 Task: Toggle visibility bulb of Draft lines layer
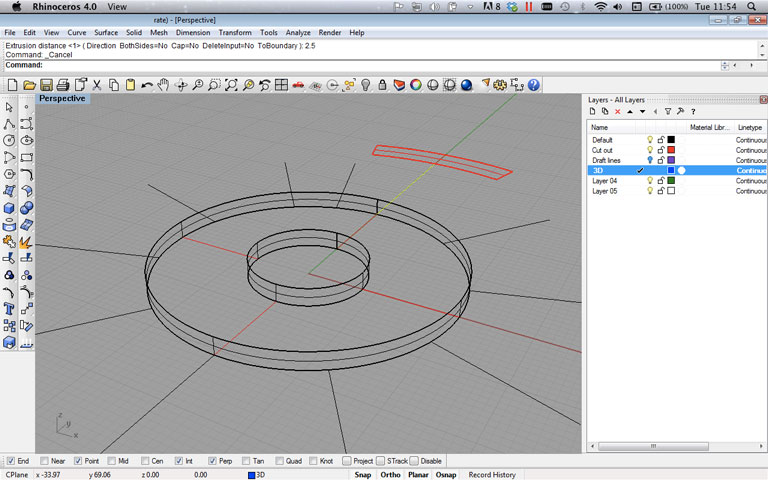point(650,160)
